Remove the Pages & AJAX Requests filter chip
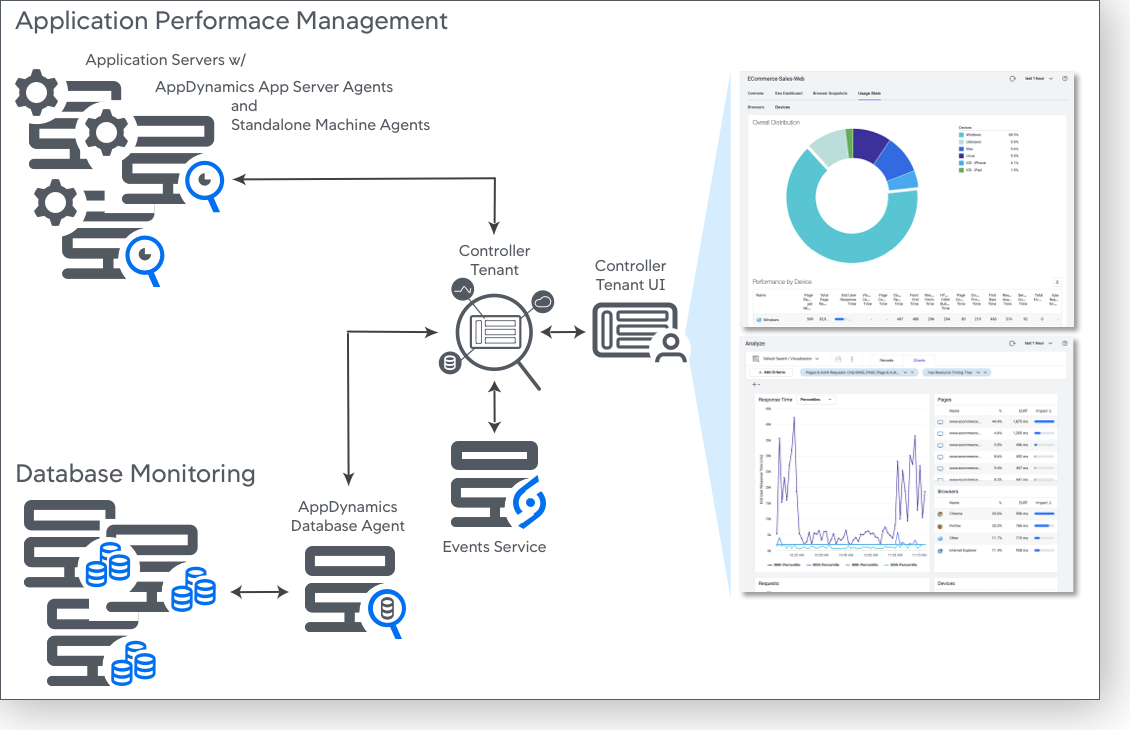The width and height of the screenshot is (1130, 730). tap(912, 373)
